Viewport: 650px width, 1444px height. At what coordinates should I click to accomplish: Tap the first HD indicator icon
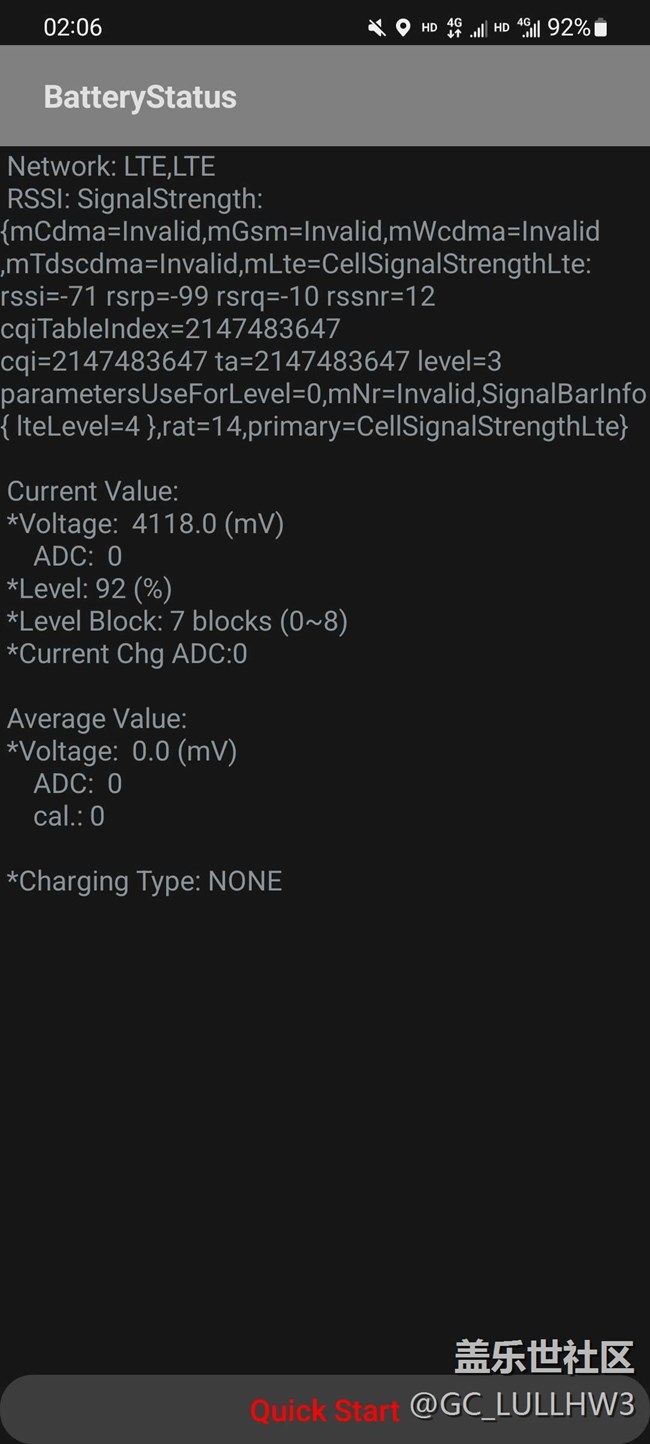pos(429,28)
